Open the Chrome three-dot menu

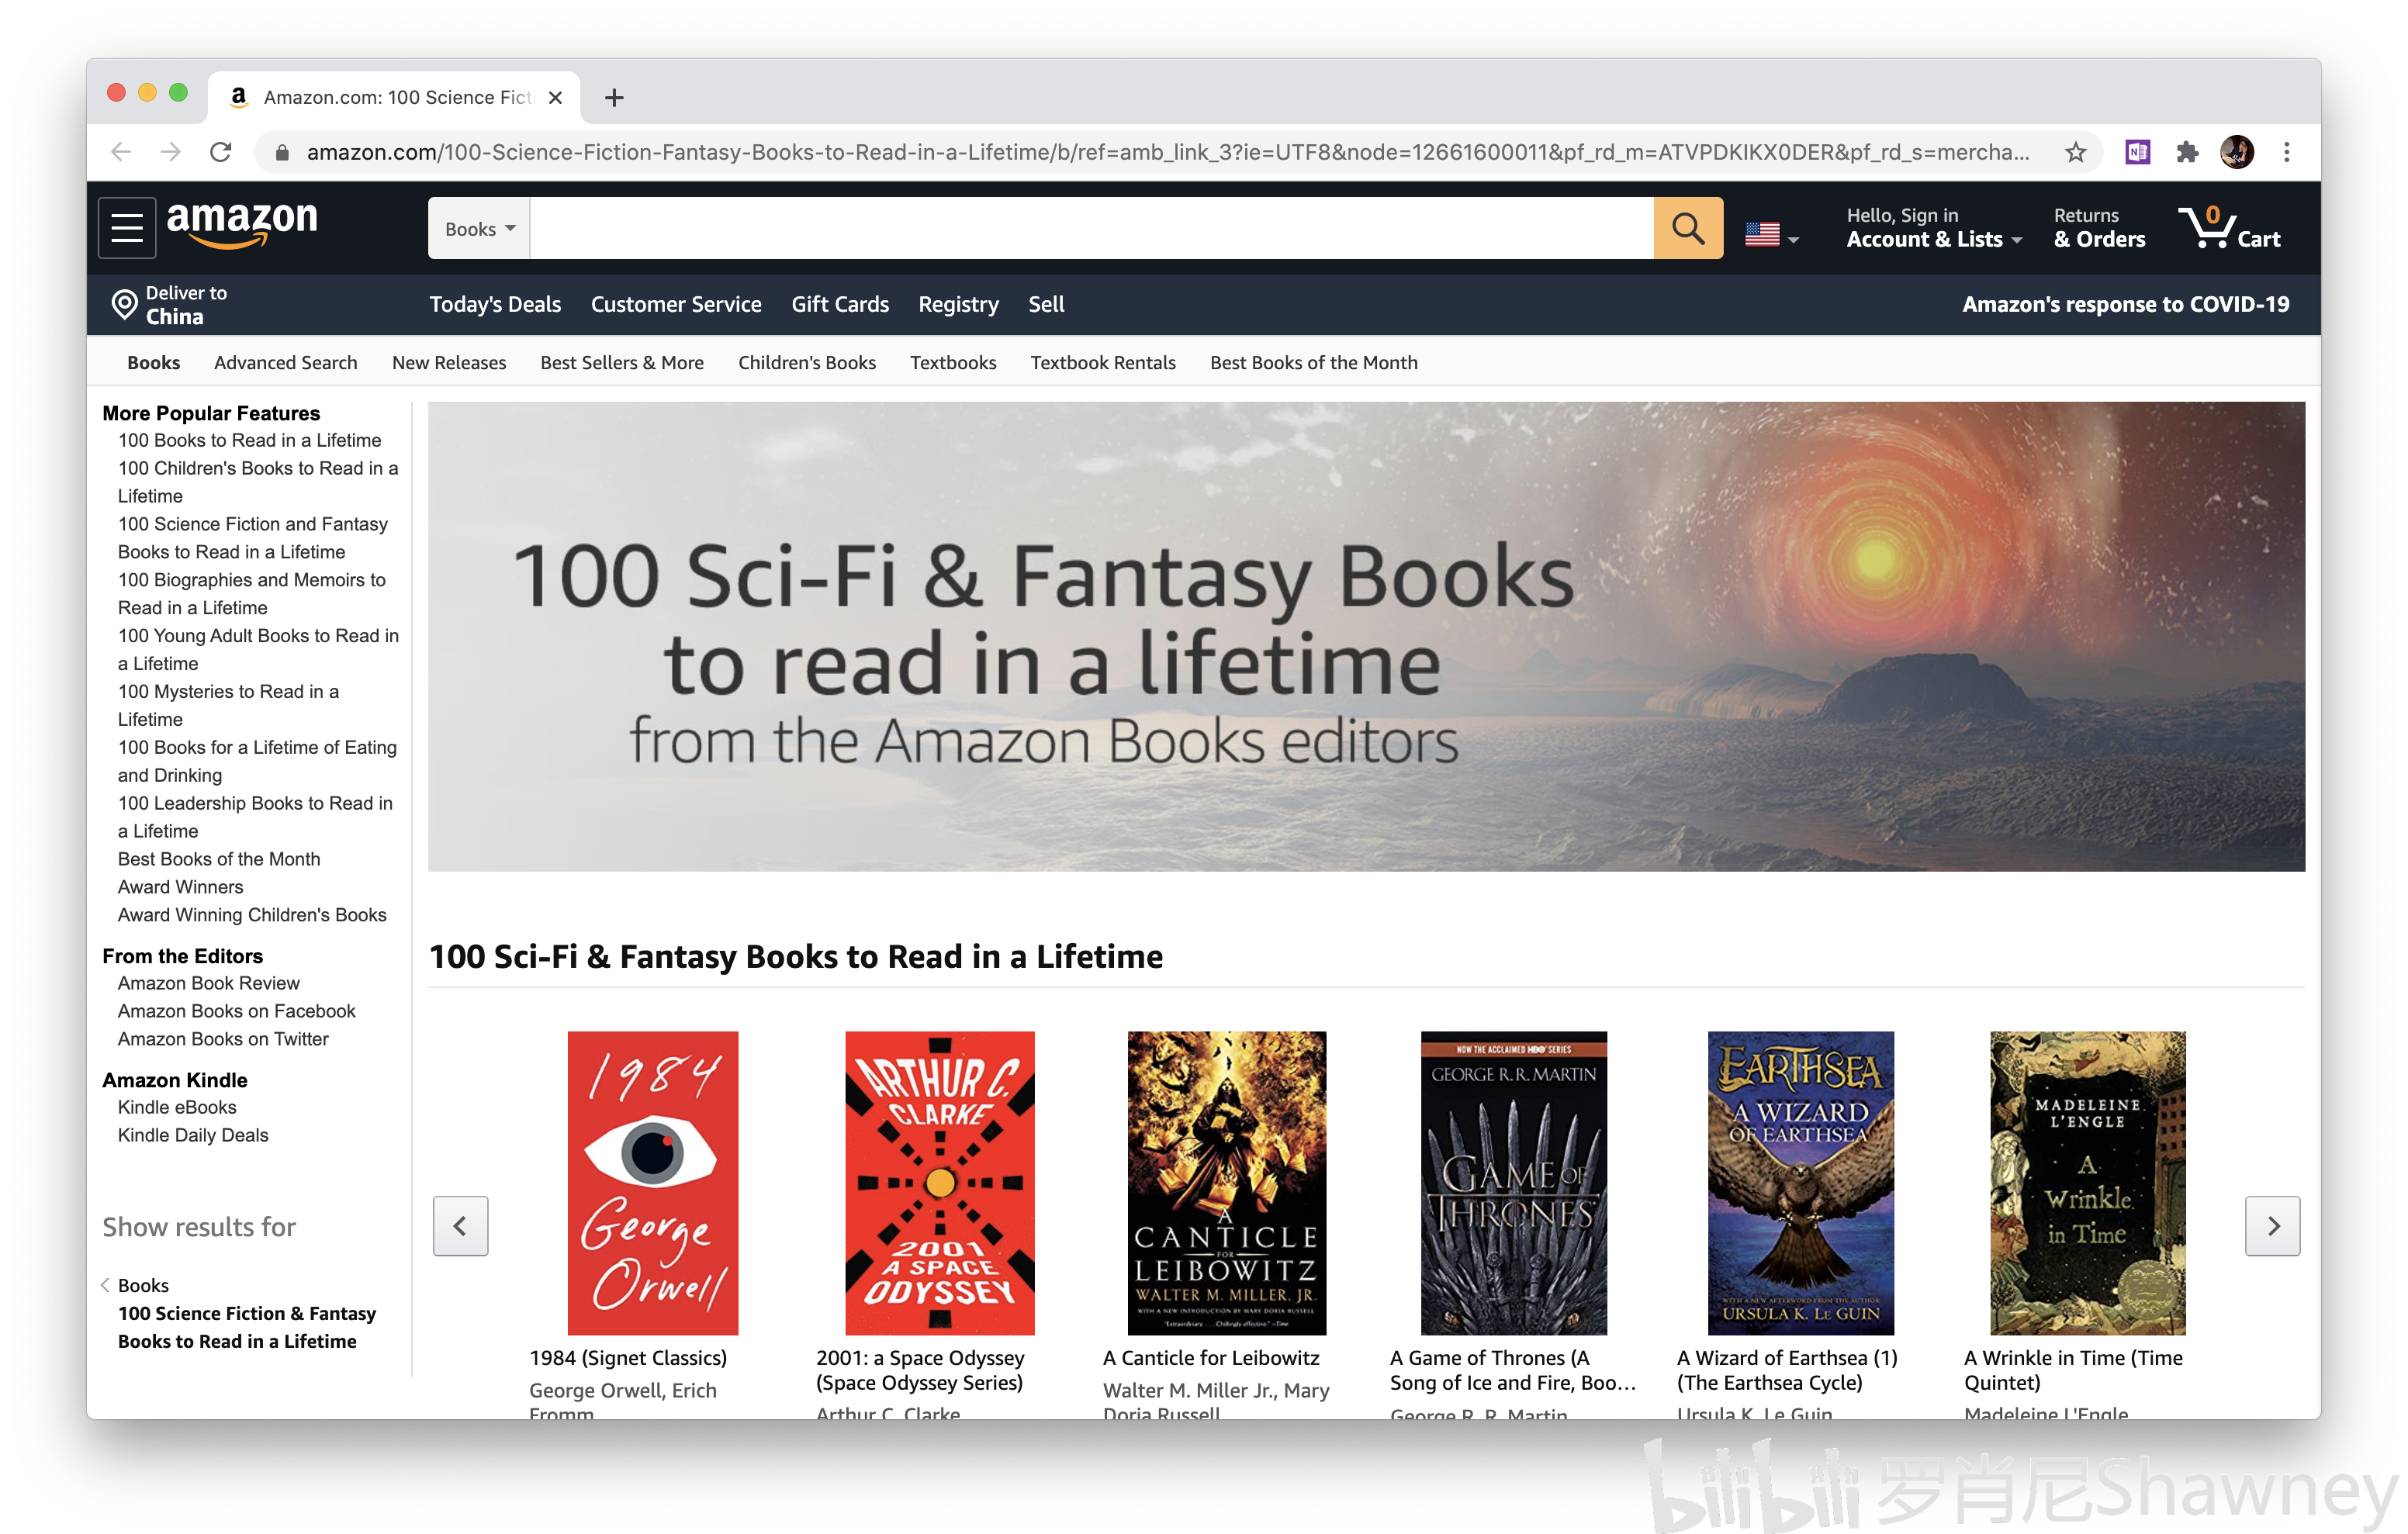tap(2287, 152)
